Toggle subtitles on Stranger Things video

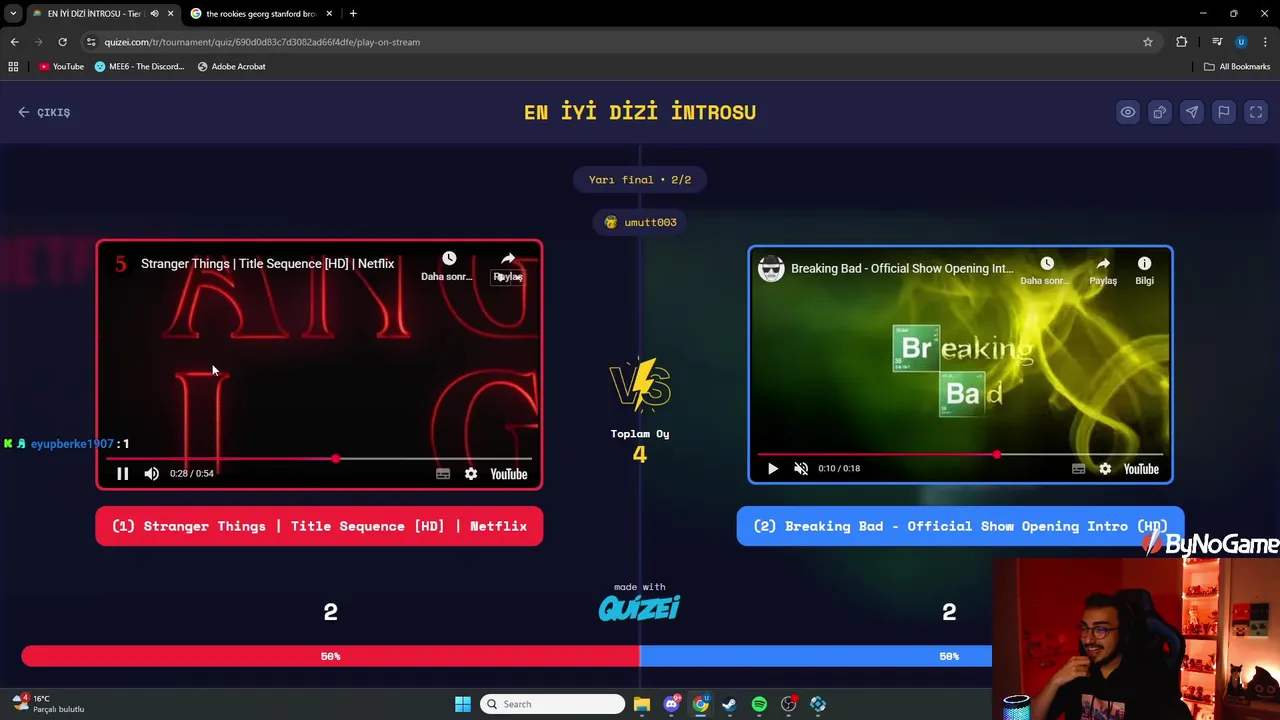443,474
